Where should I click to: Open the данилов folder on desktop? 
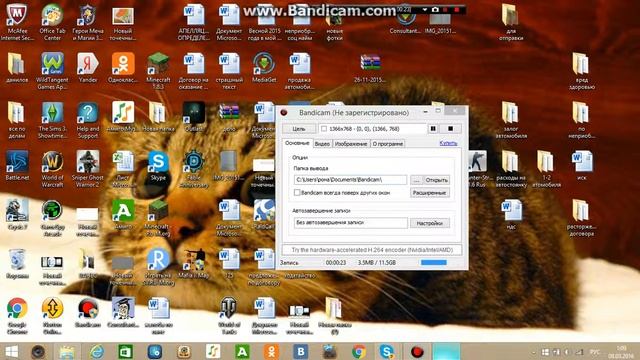[17, 68]
